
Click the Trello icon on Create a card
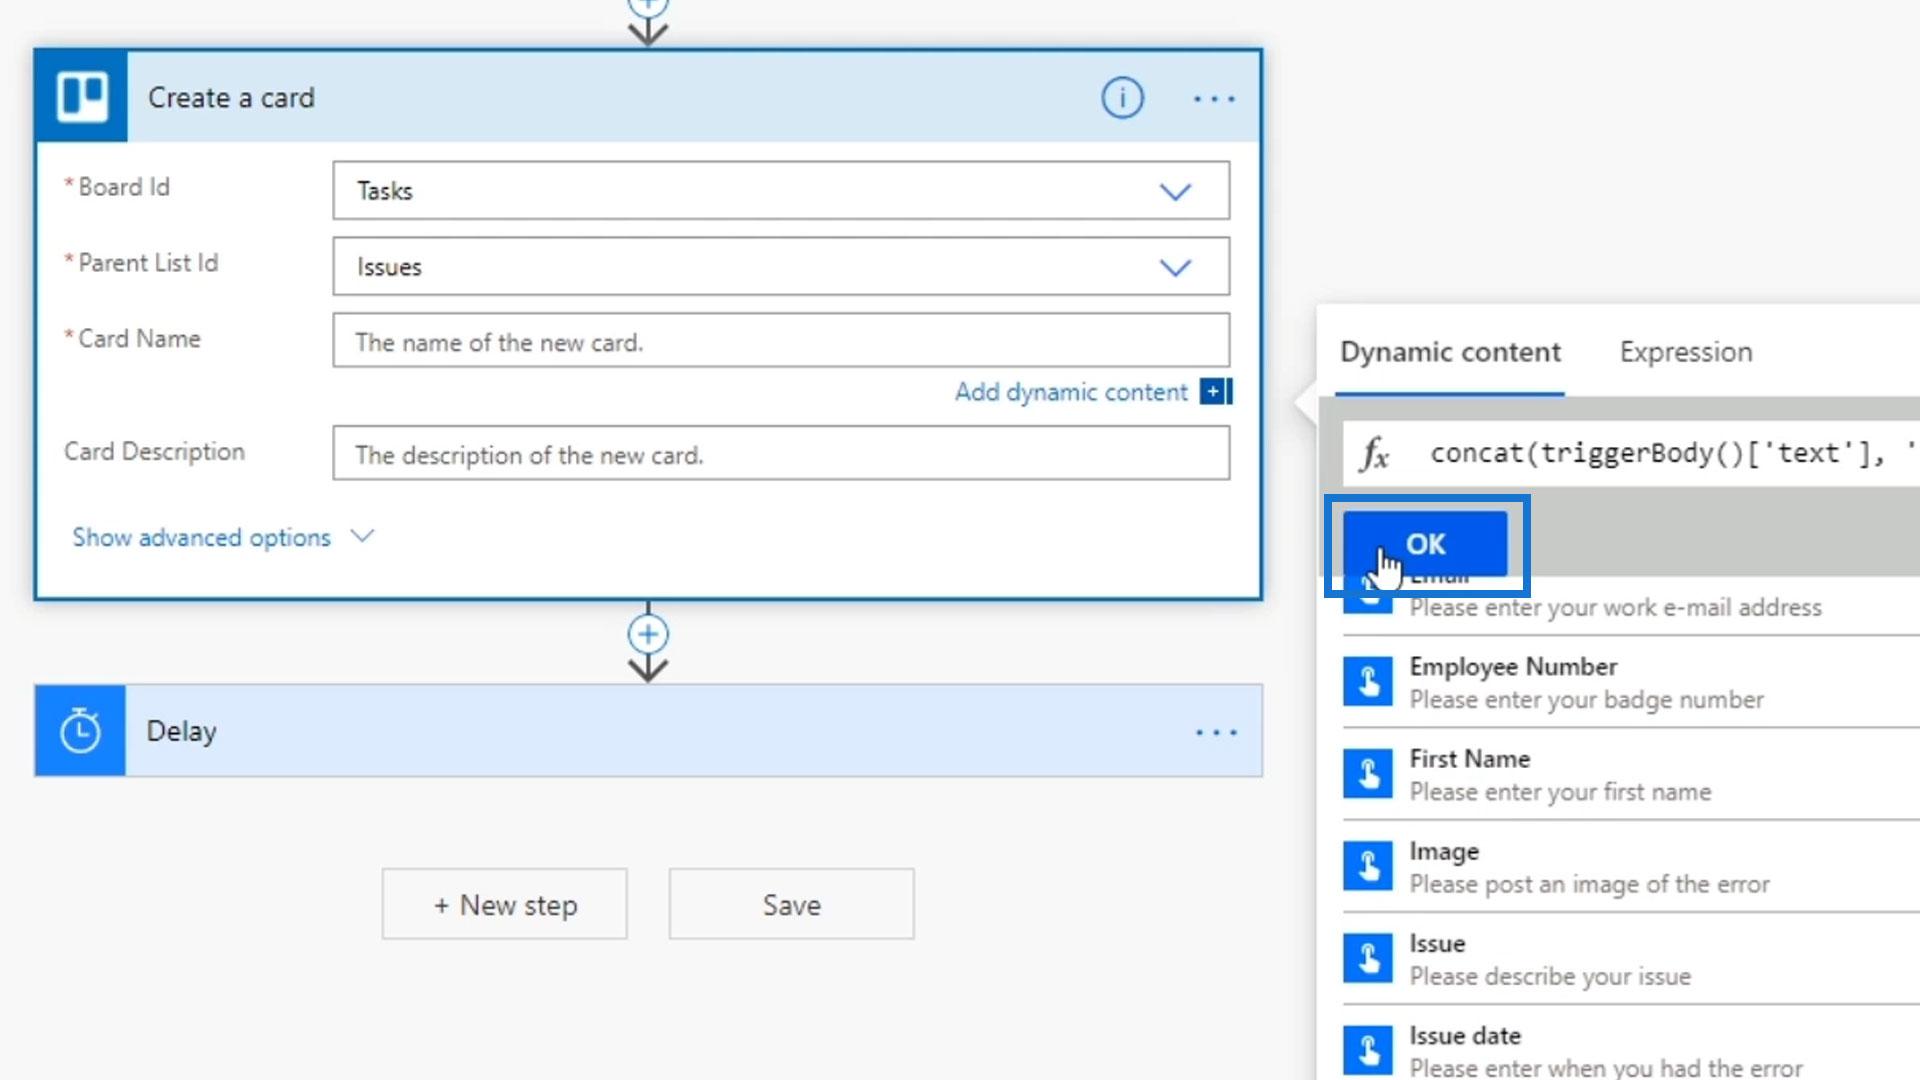pos(81,97)
